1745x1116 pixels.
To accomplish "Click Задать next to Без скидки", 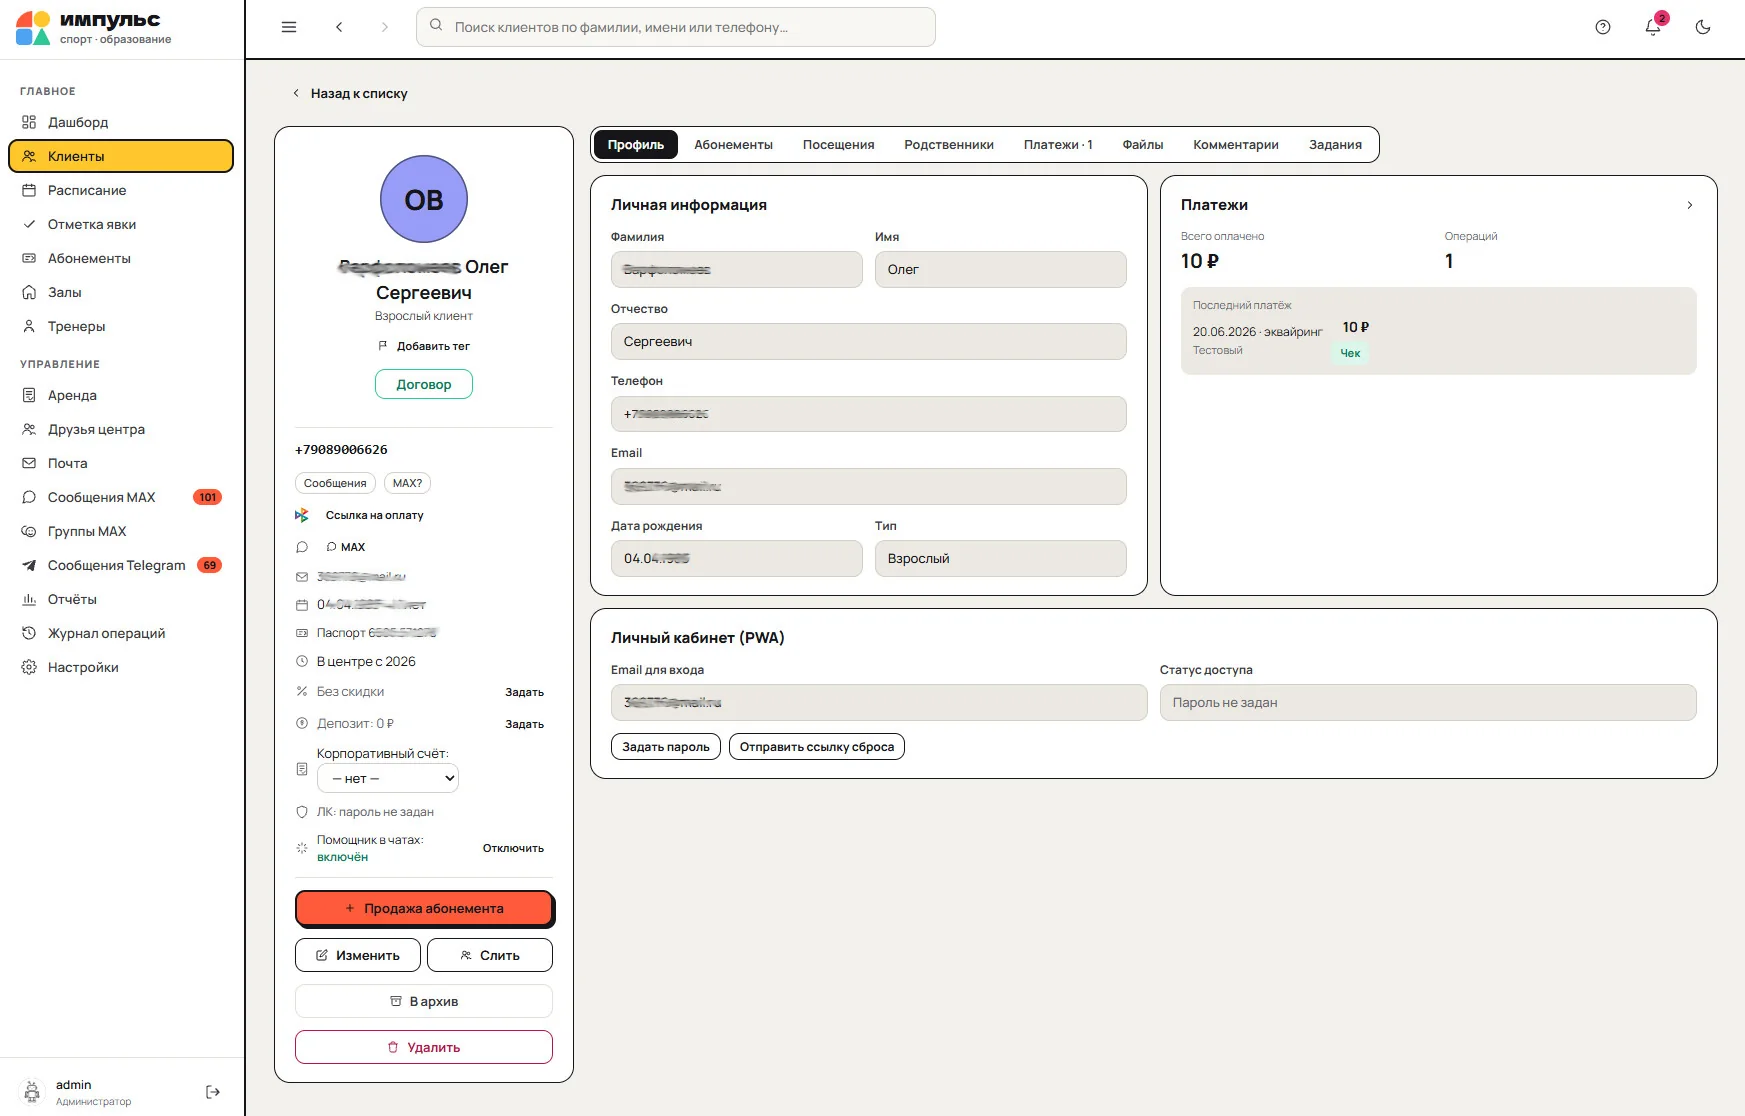I will point(524,692).
